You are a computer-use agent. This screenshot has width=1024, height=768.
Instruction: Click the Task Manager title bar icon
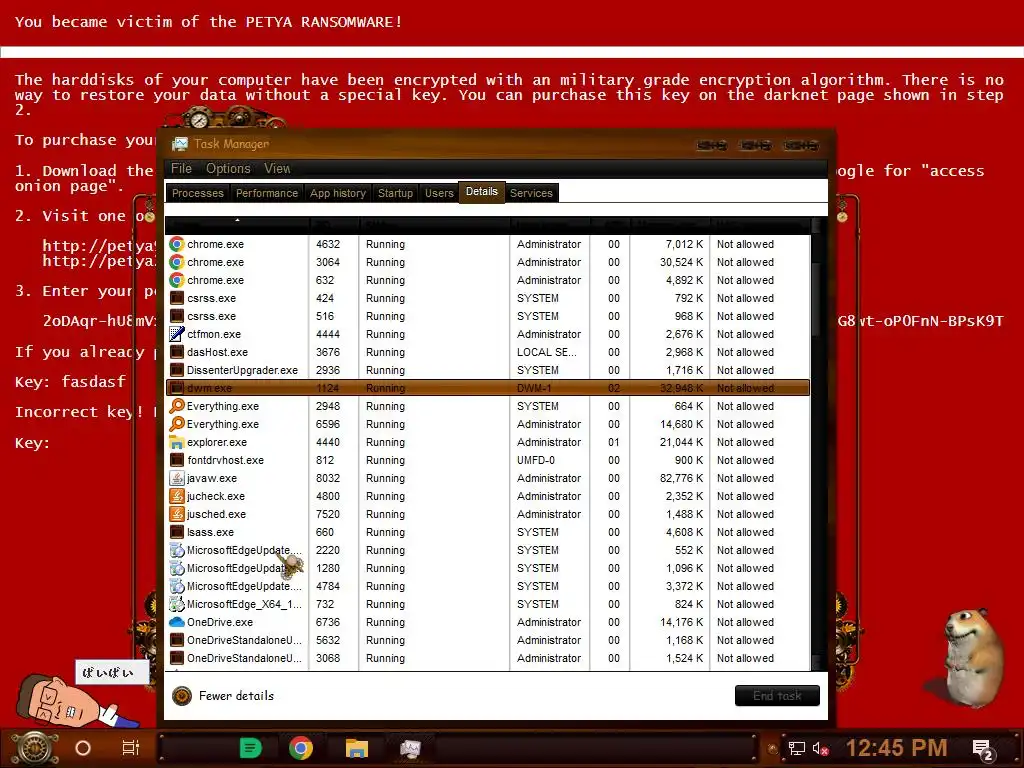tap(180, 144)
